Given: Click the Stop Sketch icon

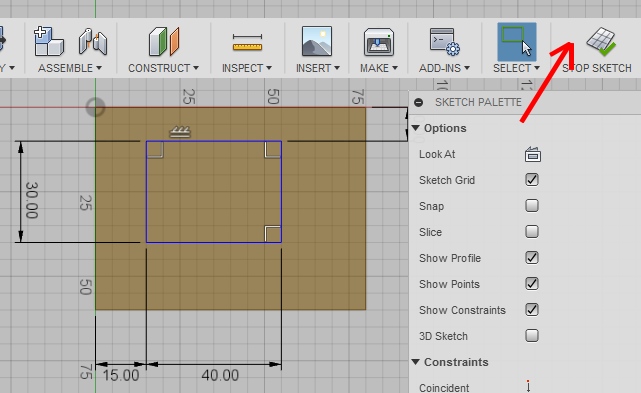Looking at the screenshot, I should [x=601, y=41].
